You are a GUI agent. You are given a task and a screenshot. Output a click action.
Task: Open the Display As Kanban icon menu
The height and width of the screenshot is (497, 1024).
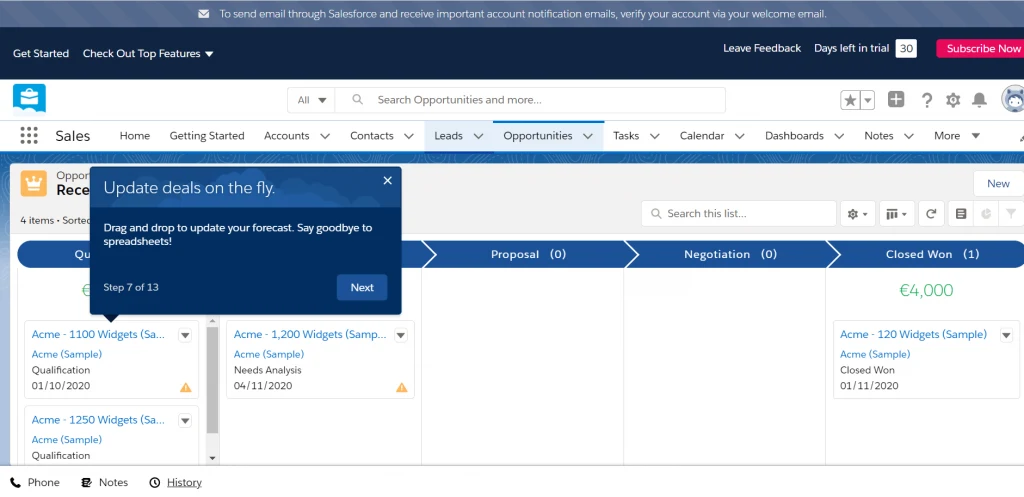897,214
